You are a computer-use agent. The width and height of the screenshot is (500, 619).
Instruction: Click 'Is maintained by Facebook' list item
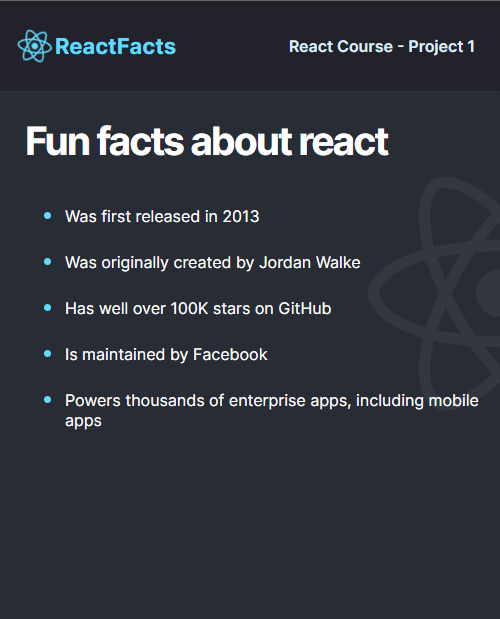(166, 355)
